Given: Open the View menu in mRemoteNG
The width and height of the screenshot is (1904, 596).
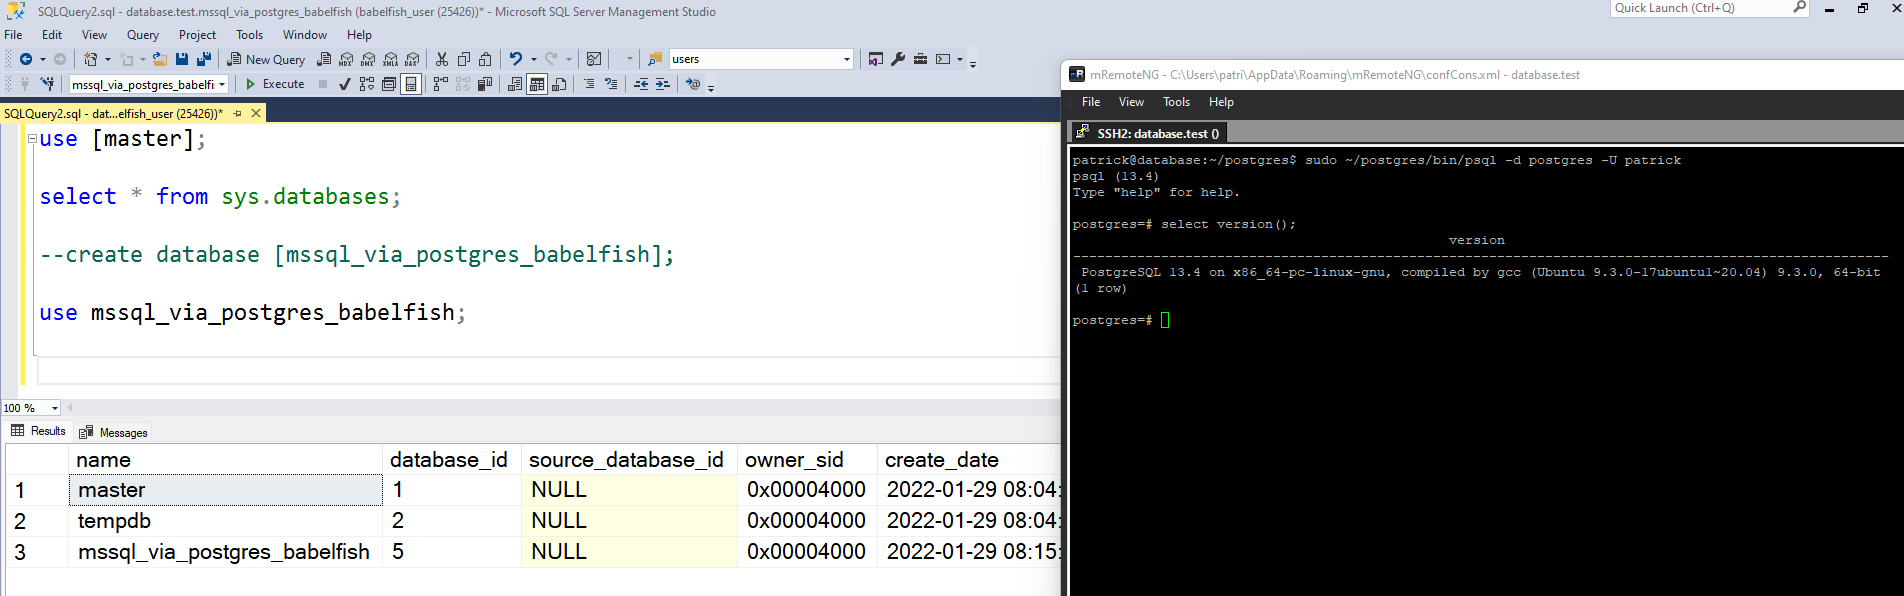Looking at the screenshot, I should coord(1131,102).
